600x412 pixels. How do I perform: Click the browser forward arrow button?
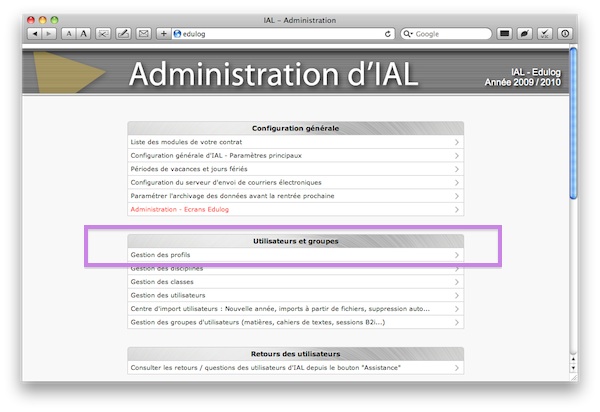50,34
